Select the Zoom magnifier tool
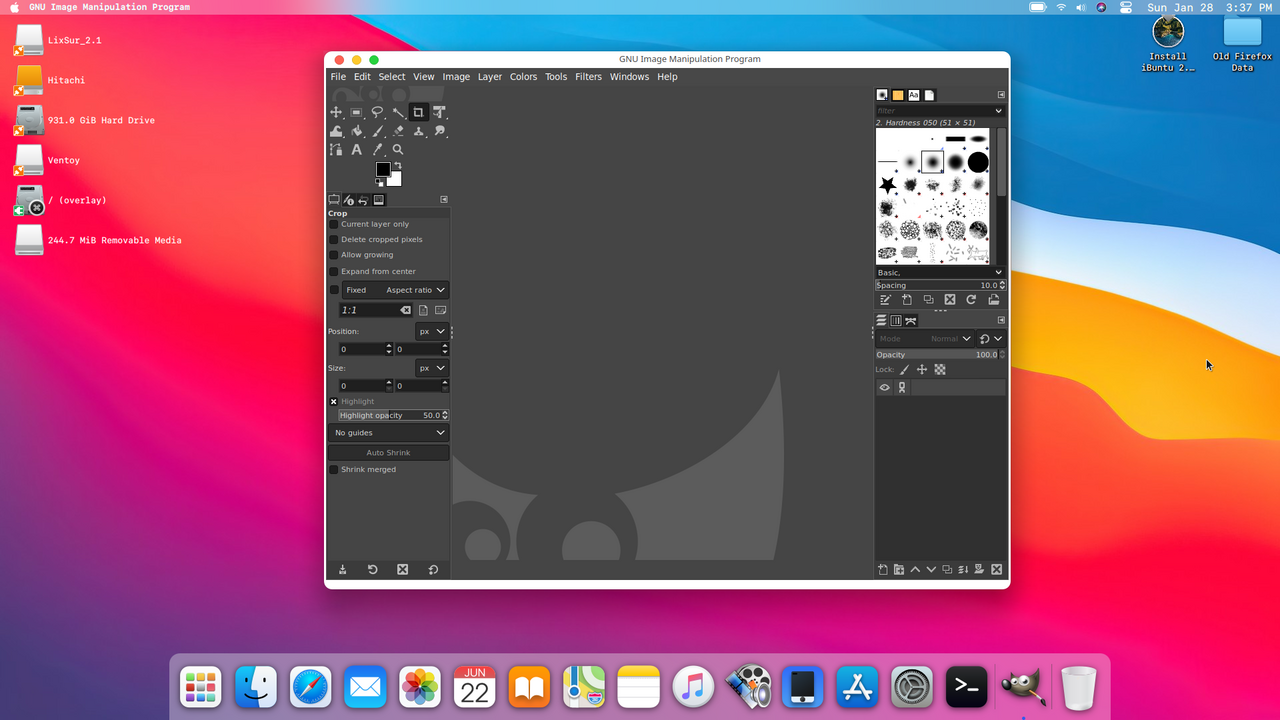Viewport: 1280px width, 720px height. [x=398, y=150]
